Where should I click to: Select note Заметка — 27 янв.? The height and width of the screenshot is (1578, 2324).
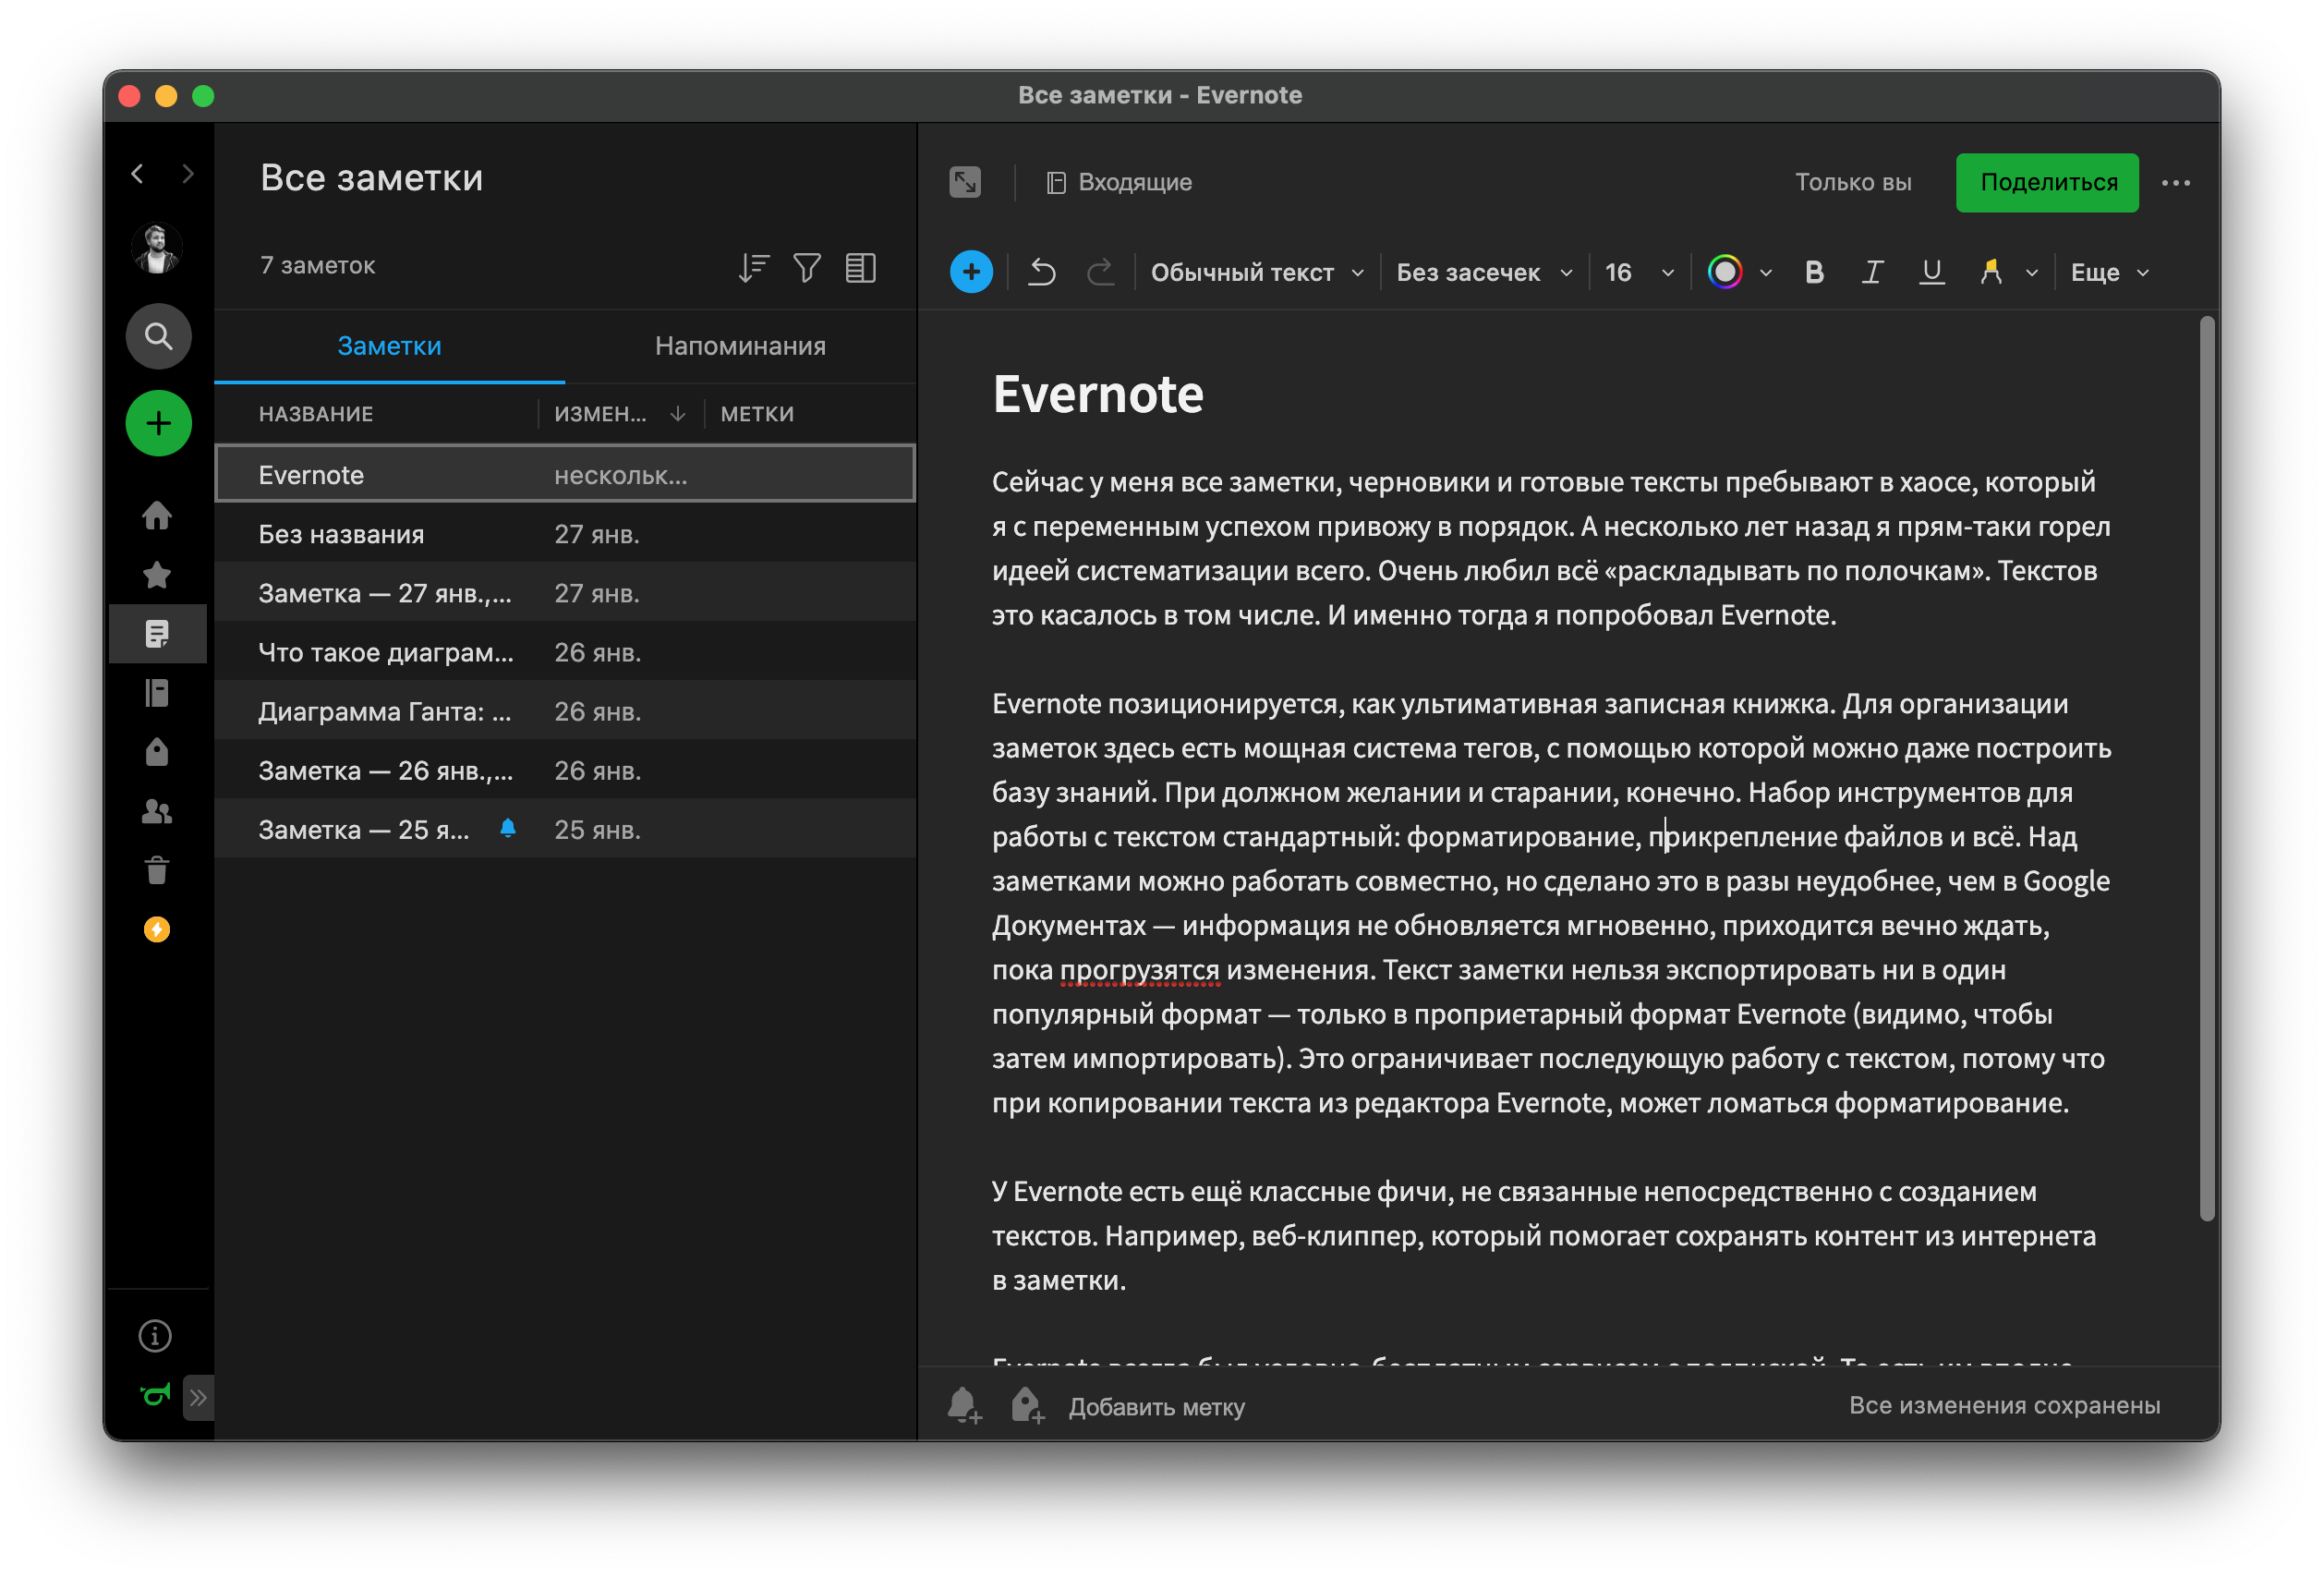(x=565, y=593)
